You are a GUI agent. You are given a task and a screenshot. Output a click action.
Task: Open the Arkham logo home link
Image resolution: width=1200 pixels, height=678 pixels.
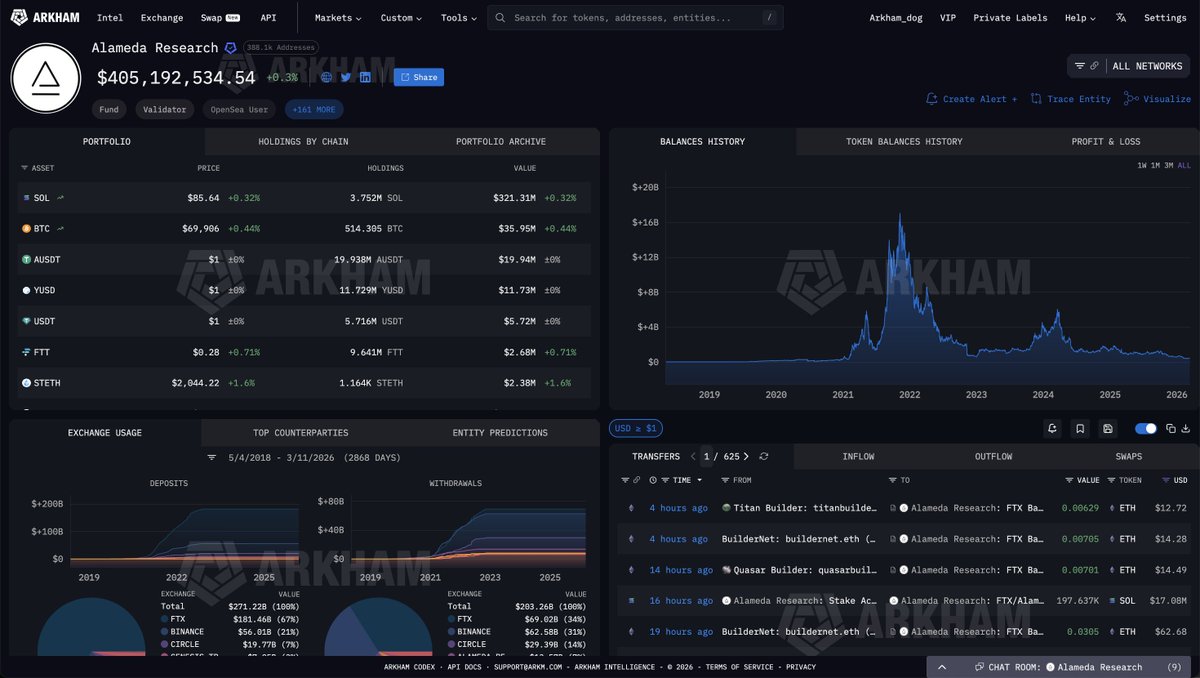pyautogui.click(x=44, y=18)
